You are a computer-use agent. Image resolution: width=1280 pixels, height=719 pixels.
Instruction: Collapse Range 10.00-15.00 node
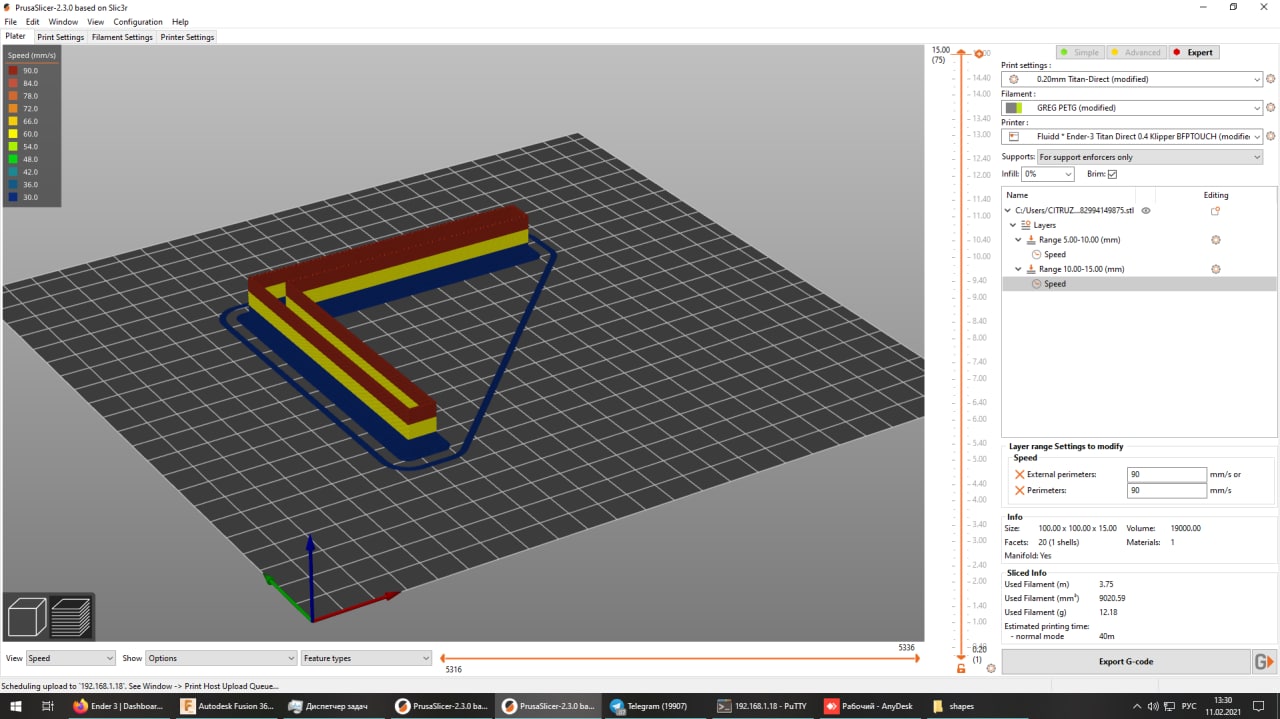pyautogui.click(x=1020, y=269)
